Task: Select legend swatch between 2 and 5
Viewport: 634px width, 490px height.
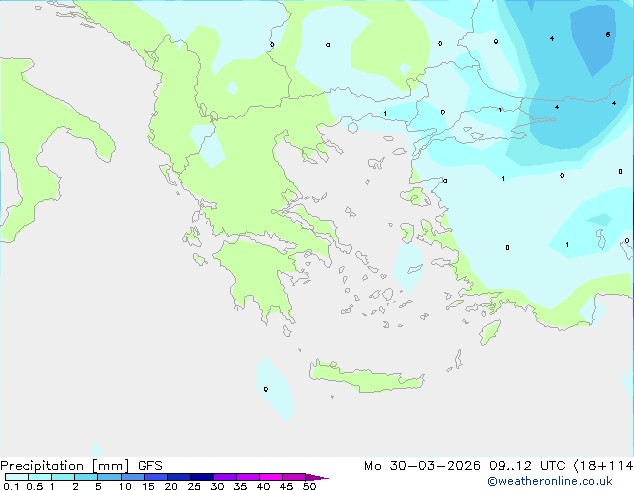Action: coord(86,477)
